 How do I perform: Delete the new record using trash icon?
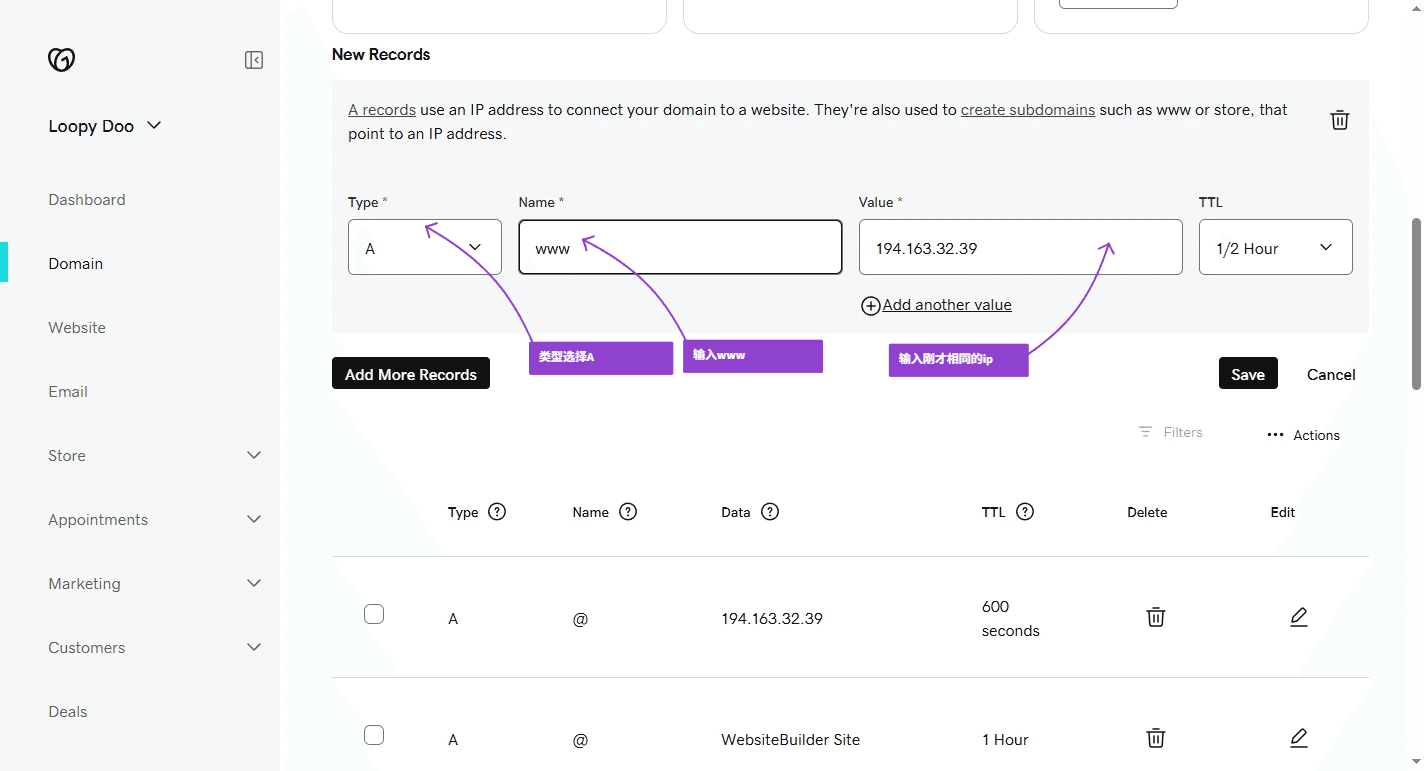(1339, 120)
